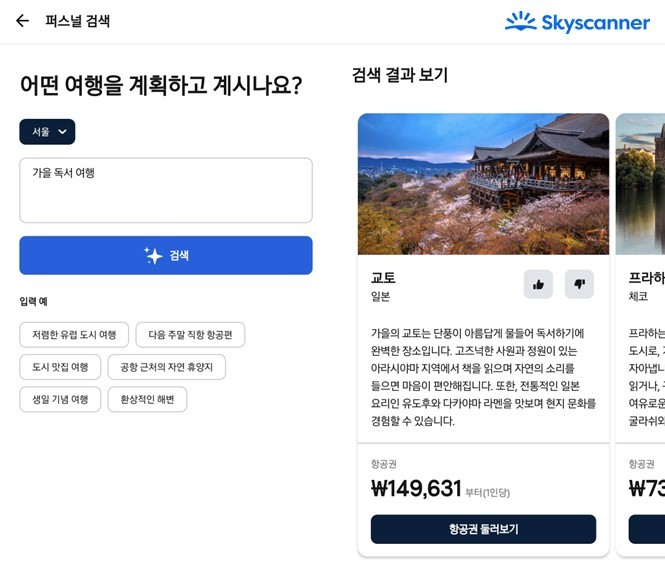Choose 도시 맛집 여행 suggestion
Image resolution: width=665 pixels, height=588 pixels.
tap(59, 367)
